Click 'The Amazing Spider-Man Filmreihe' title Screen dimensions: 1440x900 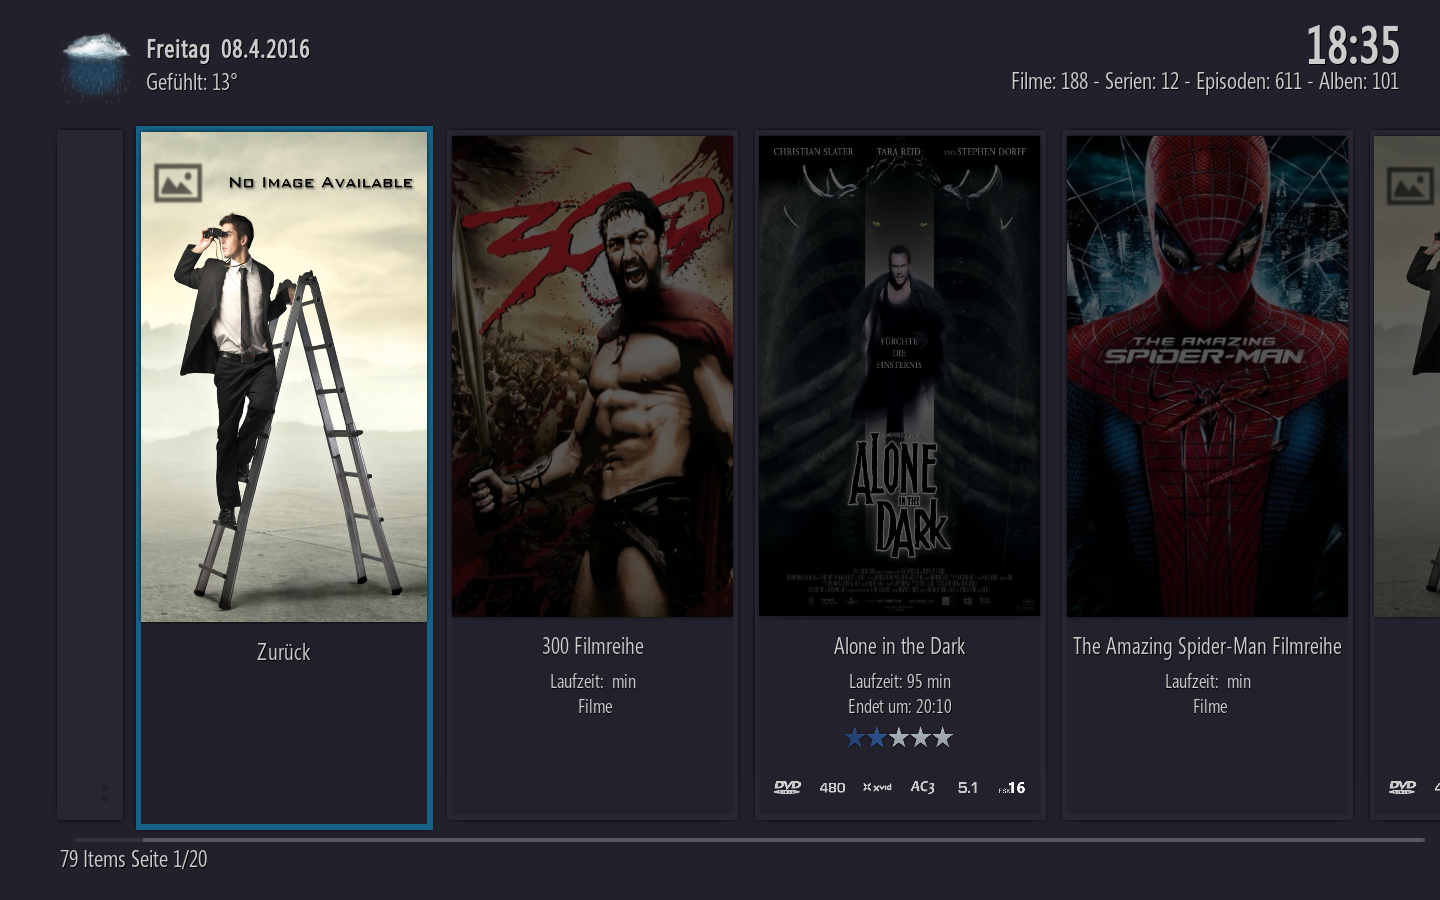click(1207, 647)
